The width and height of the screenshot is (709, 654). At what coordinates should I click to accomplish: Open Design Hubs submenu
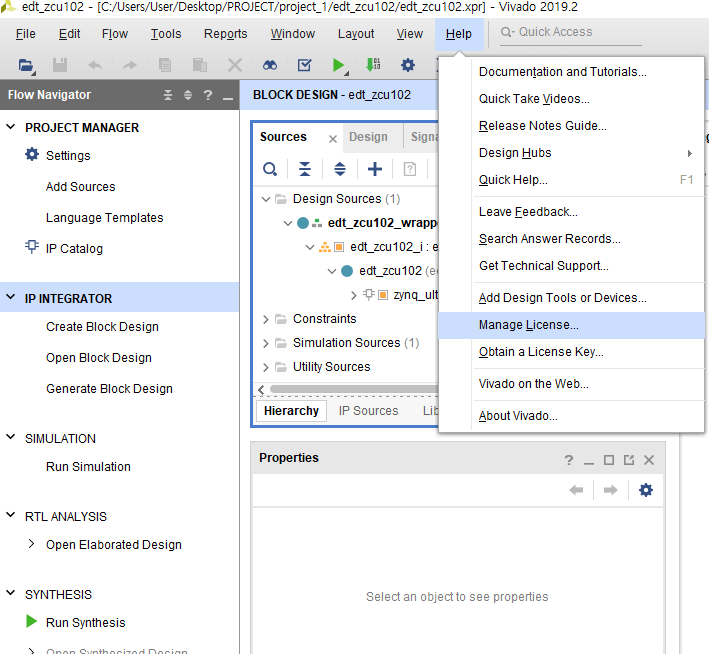tap(571, 153)
